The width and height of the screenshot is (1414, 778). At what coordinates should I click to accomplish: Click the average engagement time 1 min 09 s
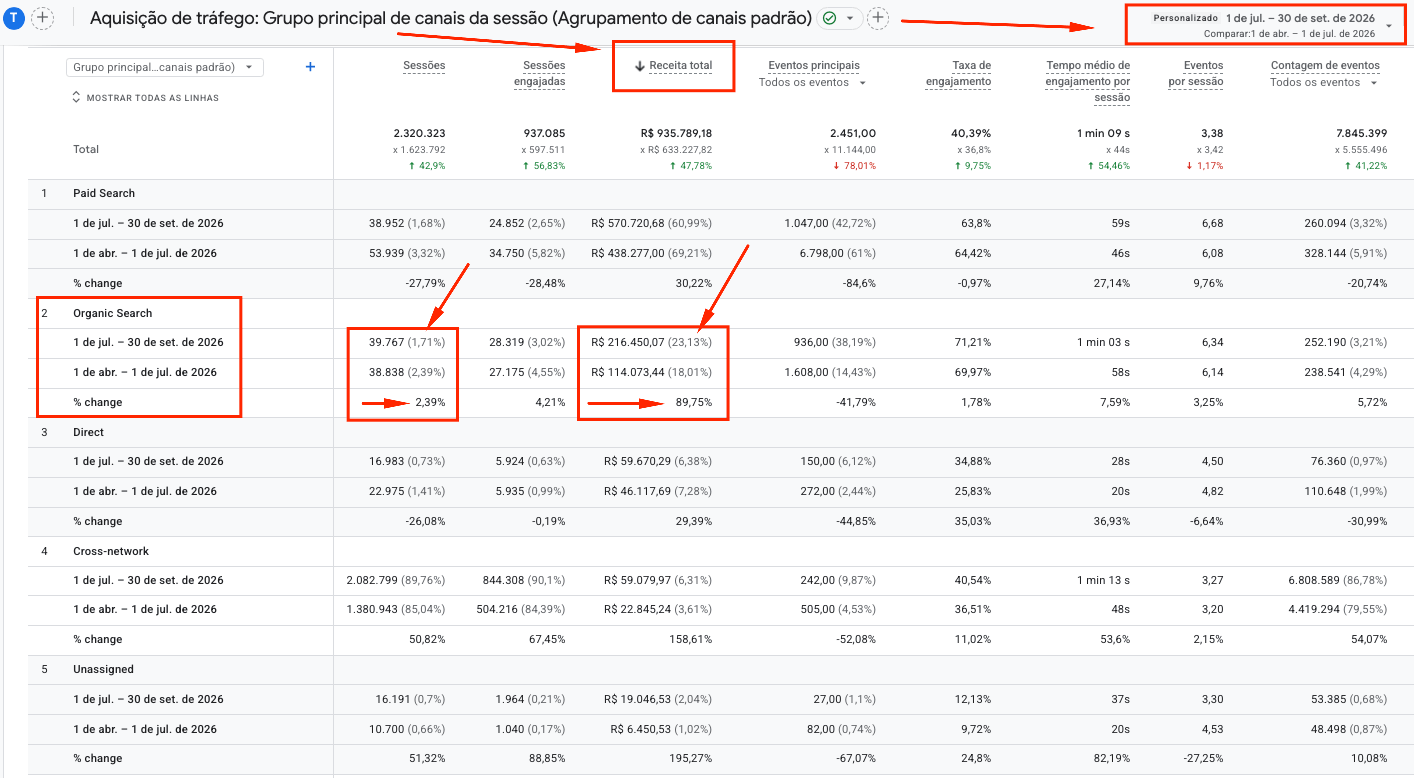1104,133
